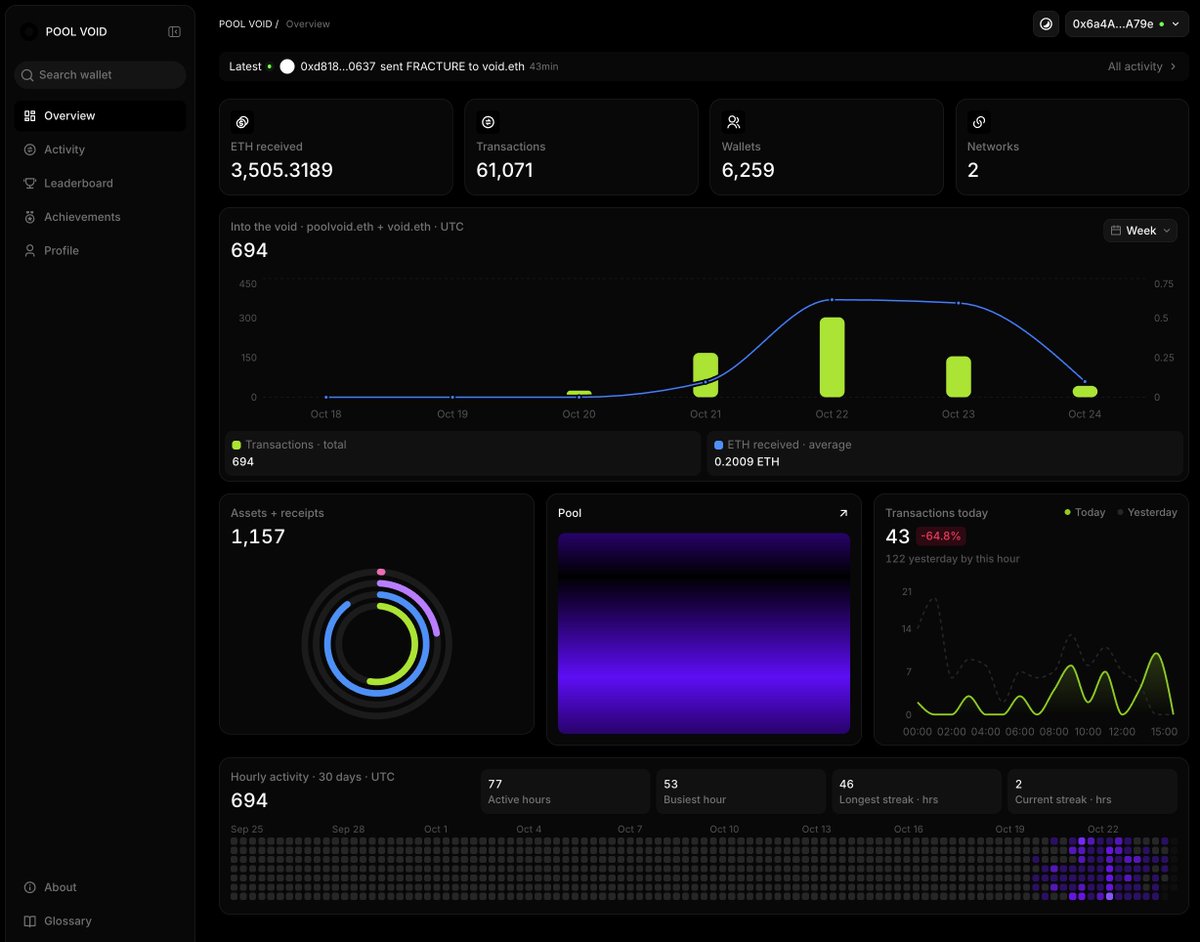Open Achievements via the medal icon
1200x942 pixels.
pos(30,217)
